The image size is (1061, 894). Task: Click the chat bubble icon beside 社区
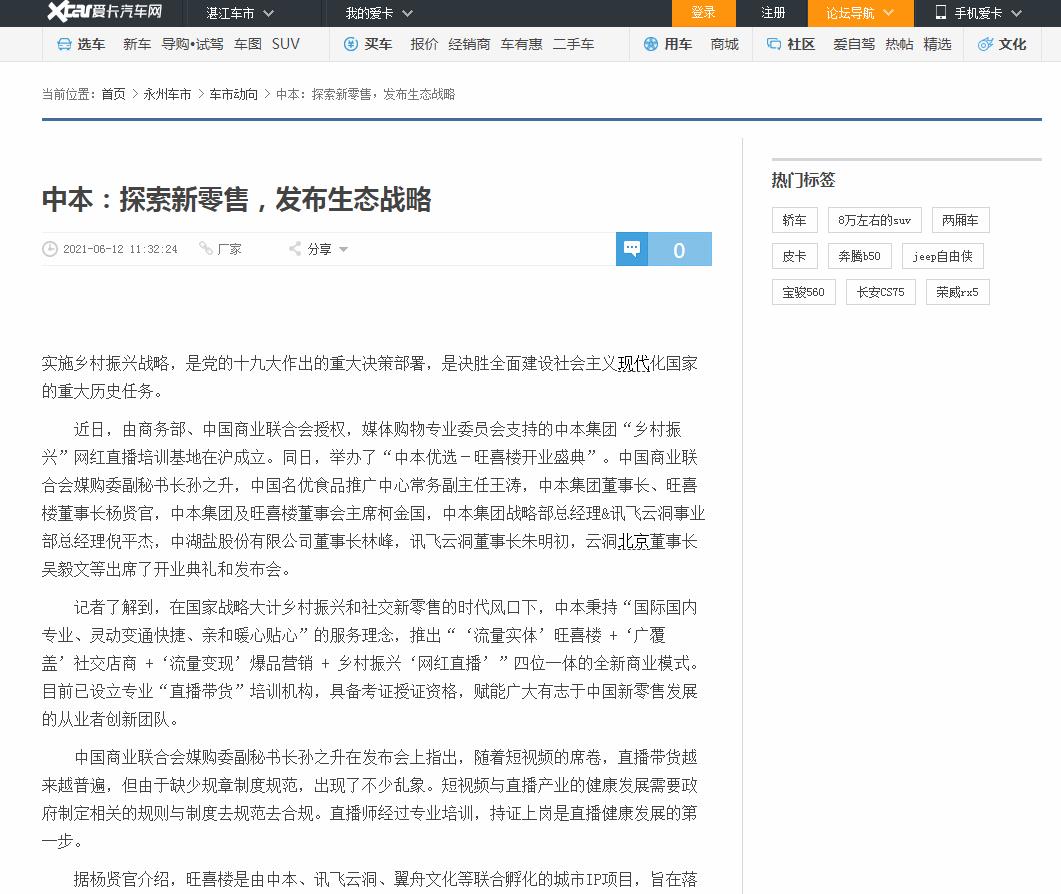(773, 44)
